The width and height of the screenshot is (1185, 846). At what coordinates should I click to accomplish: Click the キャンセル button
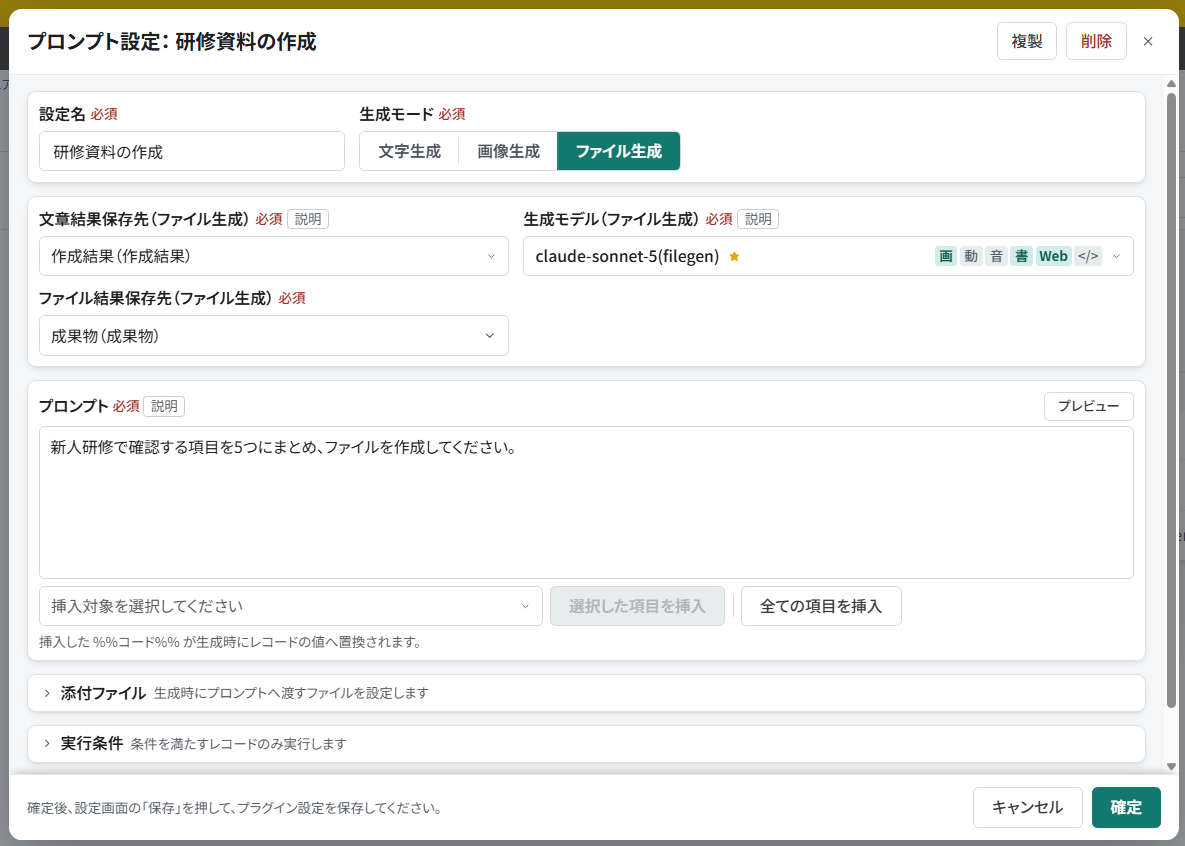1027,807
